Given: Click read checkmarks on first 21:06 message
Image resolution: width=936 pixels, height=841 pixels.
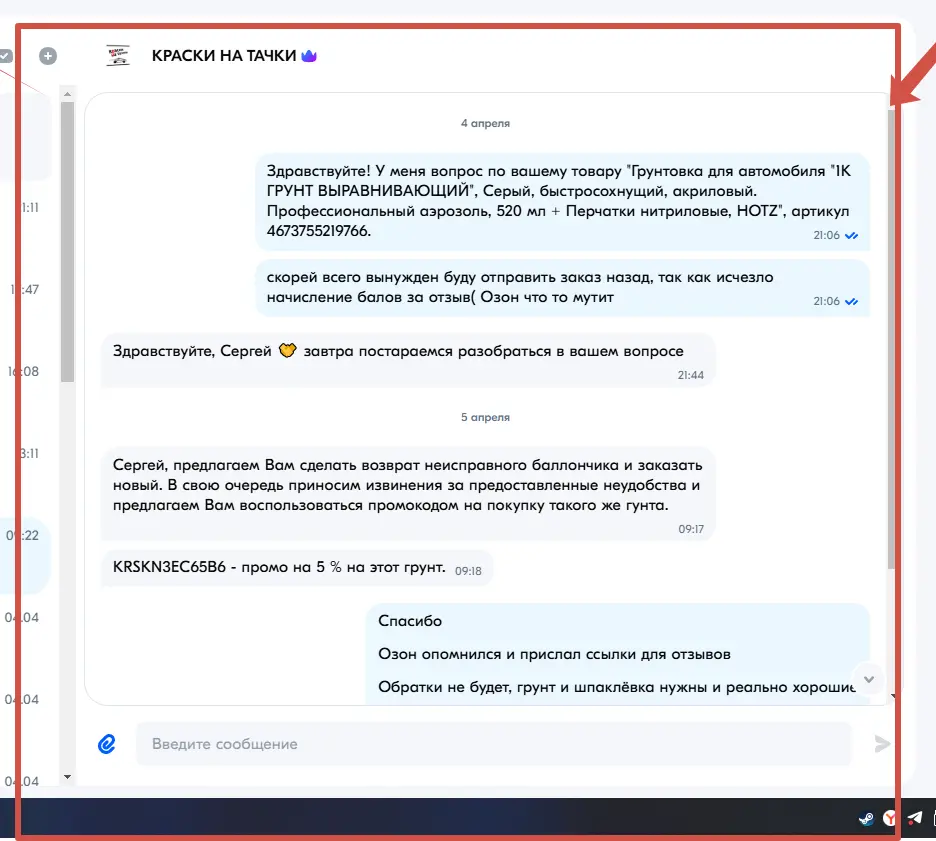Looking at the screenshot, I should [x=852, y=236].
